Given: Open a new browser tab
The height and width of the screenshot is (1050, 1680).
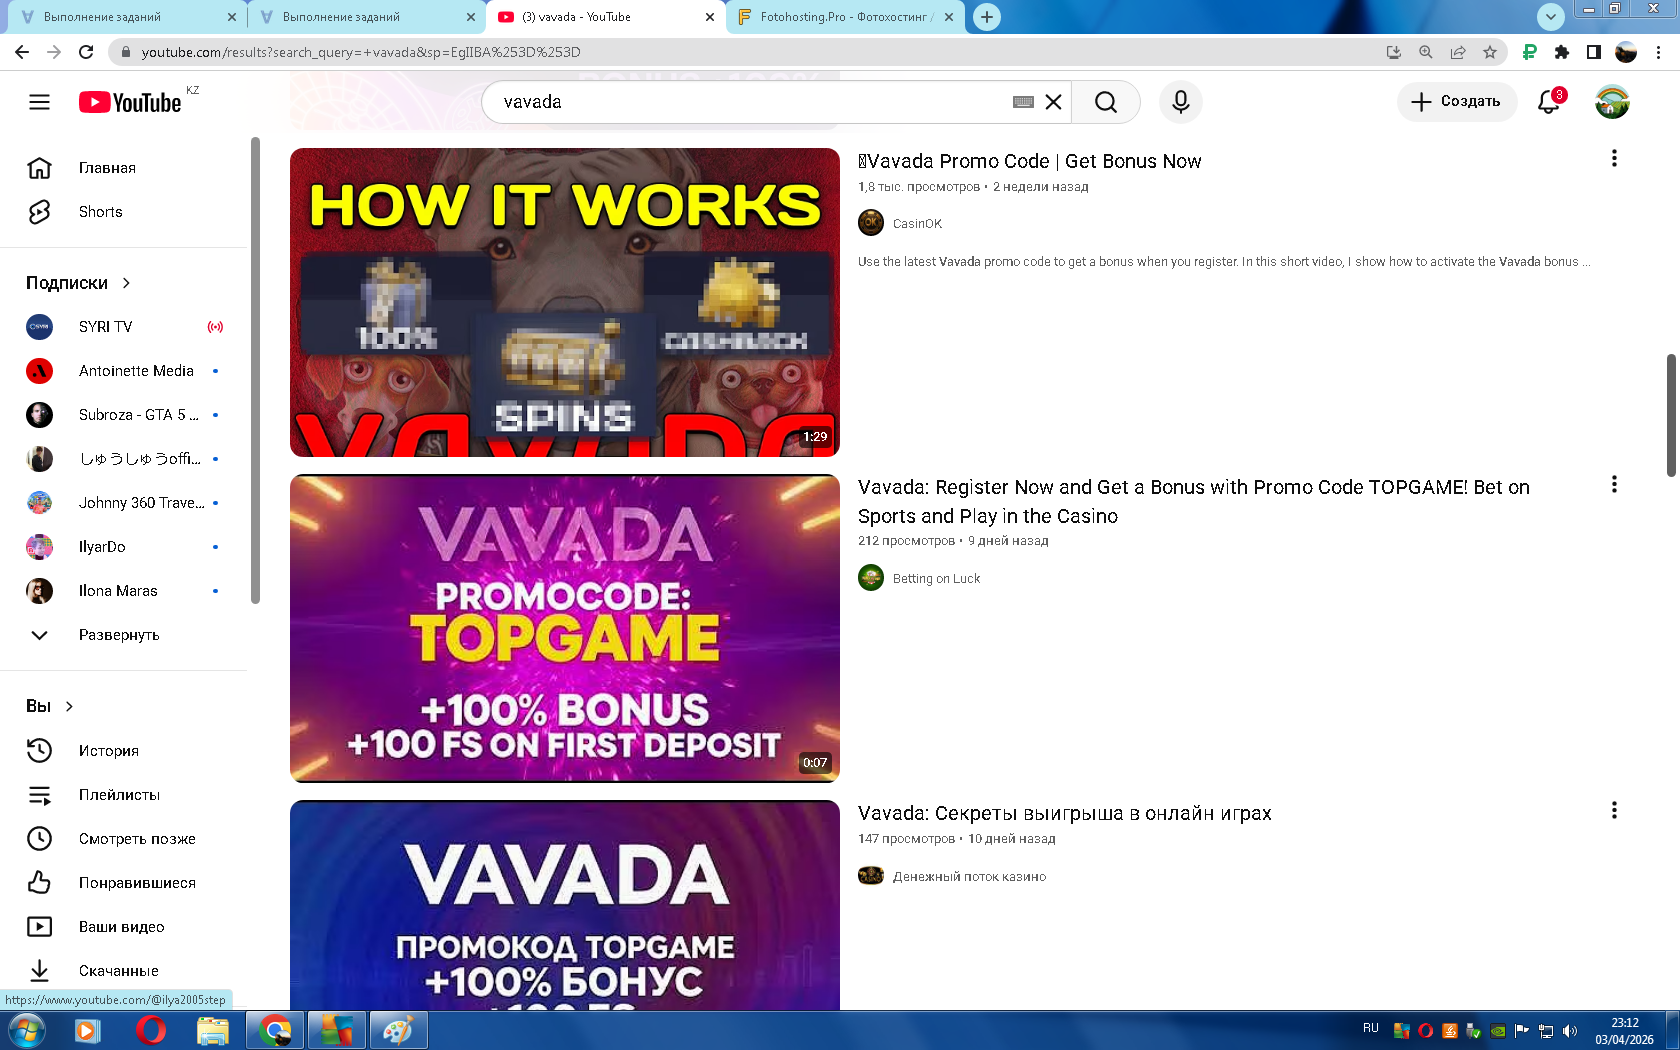Looking at the screenshot, I should [x=987, y=17].
